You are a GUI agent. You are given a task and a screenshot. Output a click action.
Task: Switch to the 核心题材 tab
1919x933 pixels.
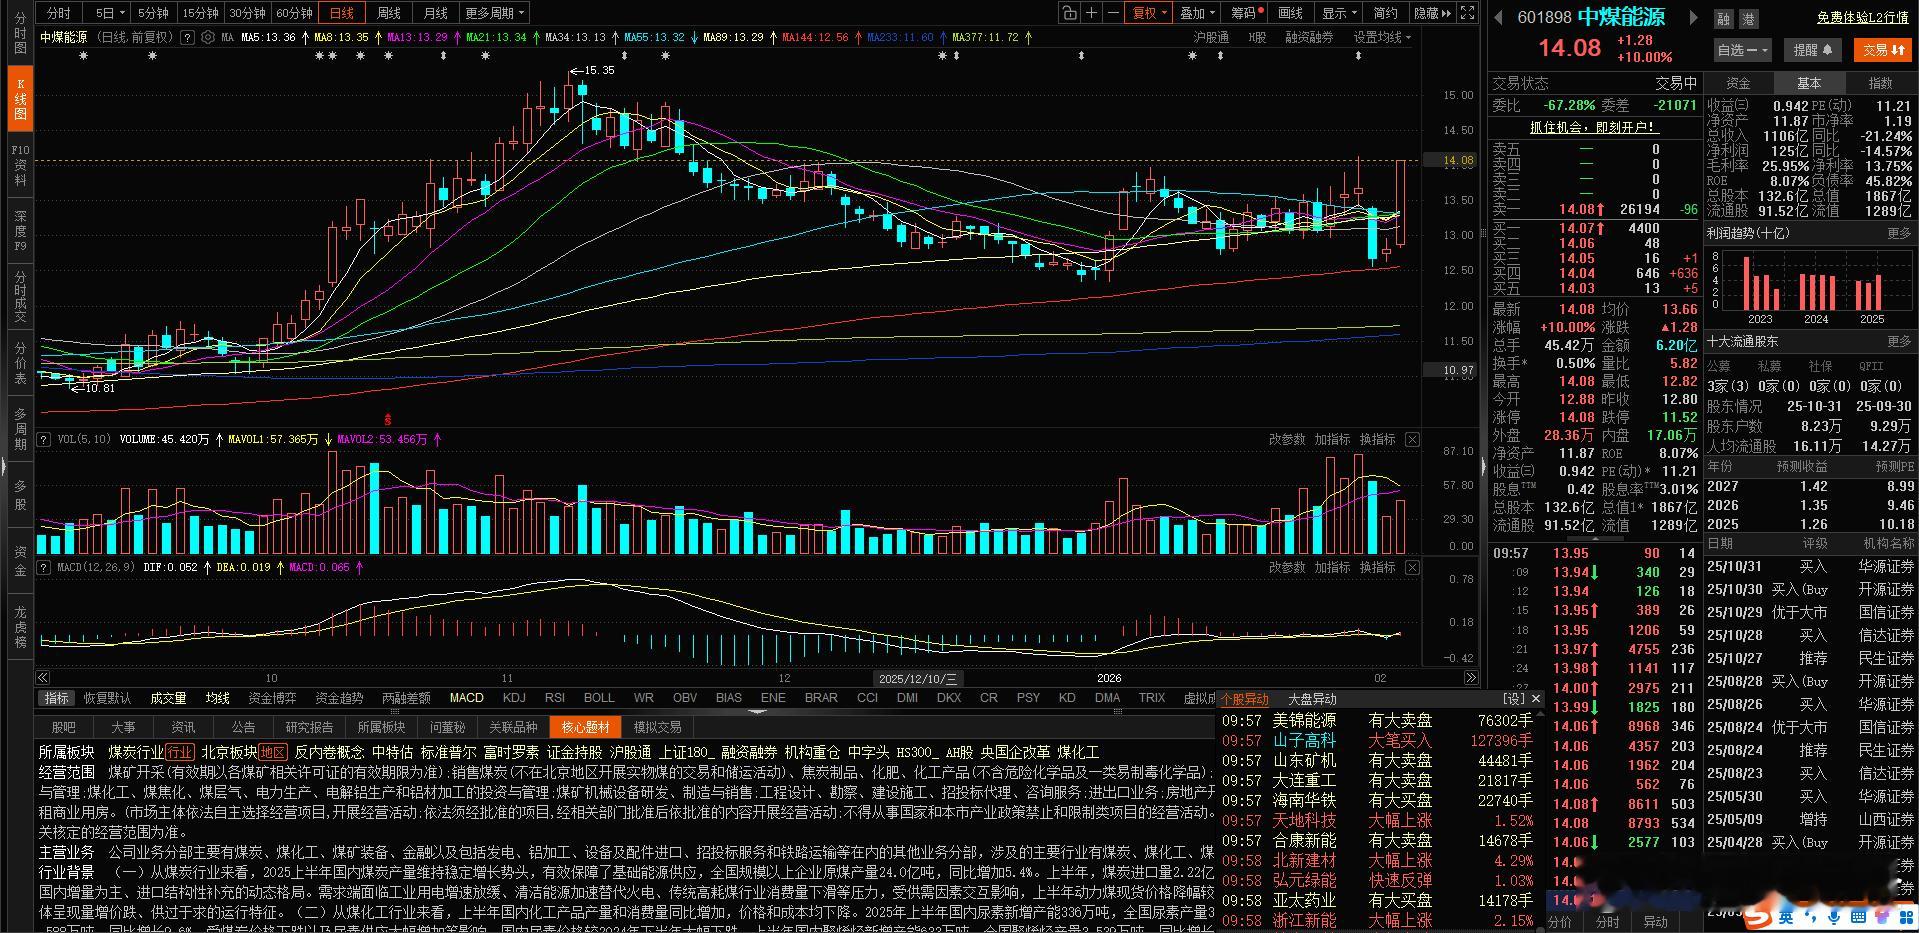point(585,727)
